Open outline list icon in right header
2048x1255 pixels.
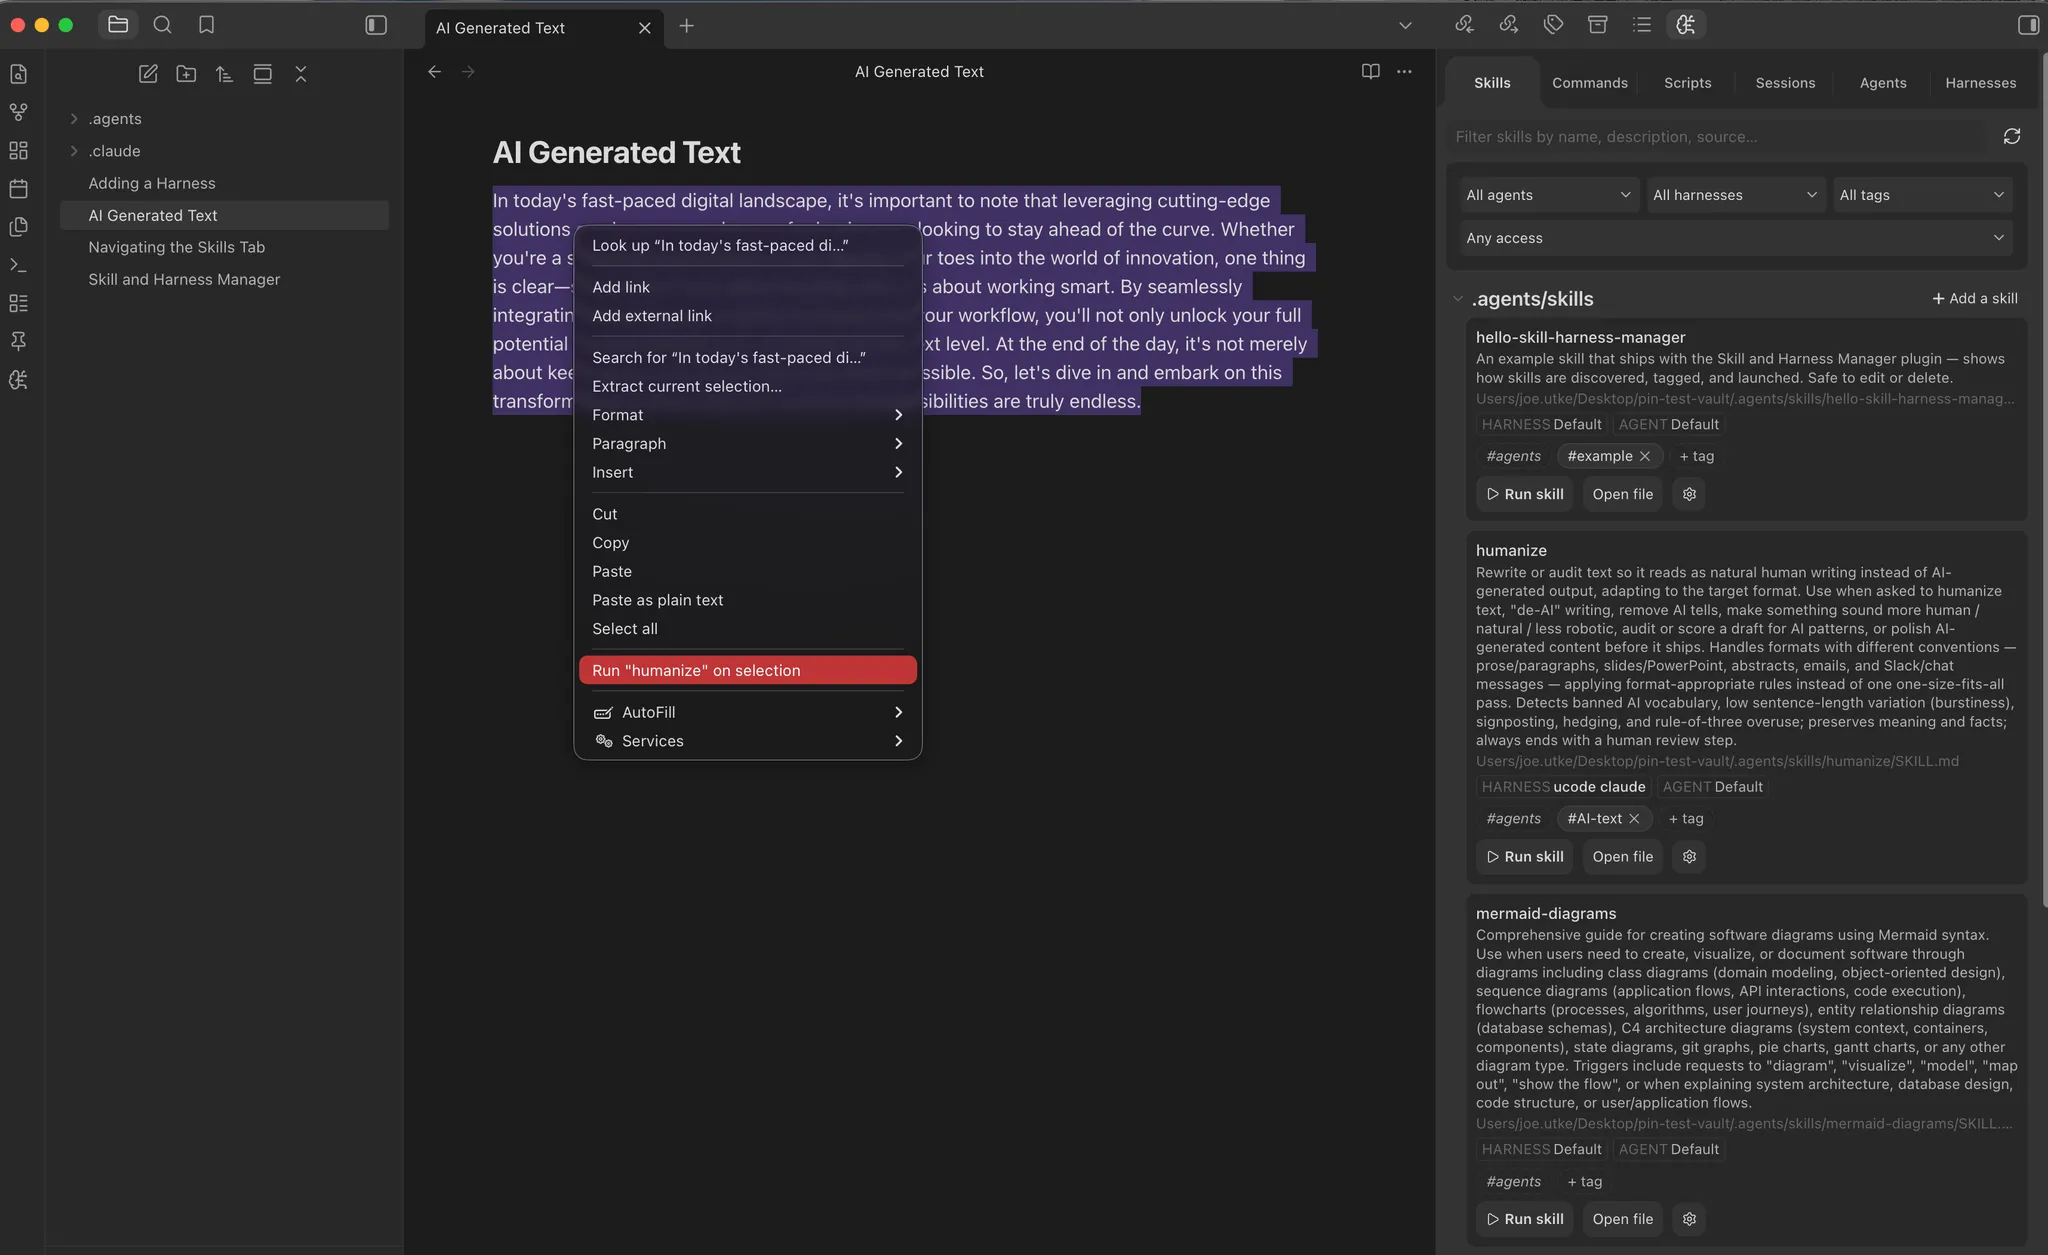pos(1642,25)
